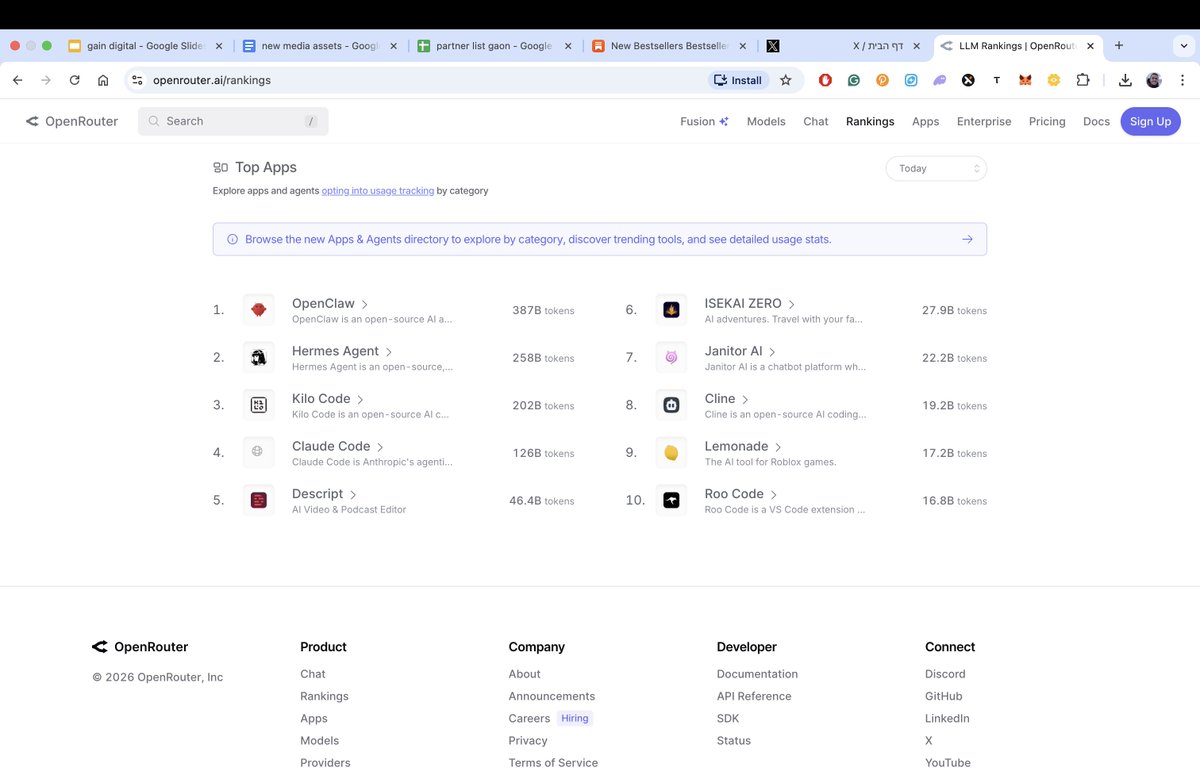This screenshot has height=779, width=1200.
Task: Click the Grammarly extension icon
Action: pyautogui.click(x=854, y=80)
